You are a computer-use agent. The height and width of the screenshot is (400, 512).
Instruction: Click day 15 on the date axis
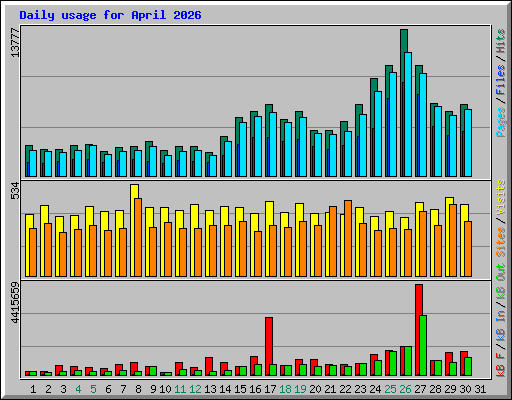pyautogui.click(x=240, y=389)
